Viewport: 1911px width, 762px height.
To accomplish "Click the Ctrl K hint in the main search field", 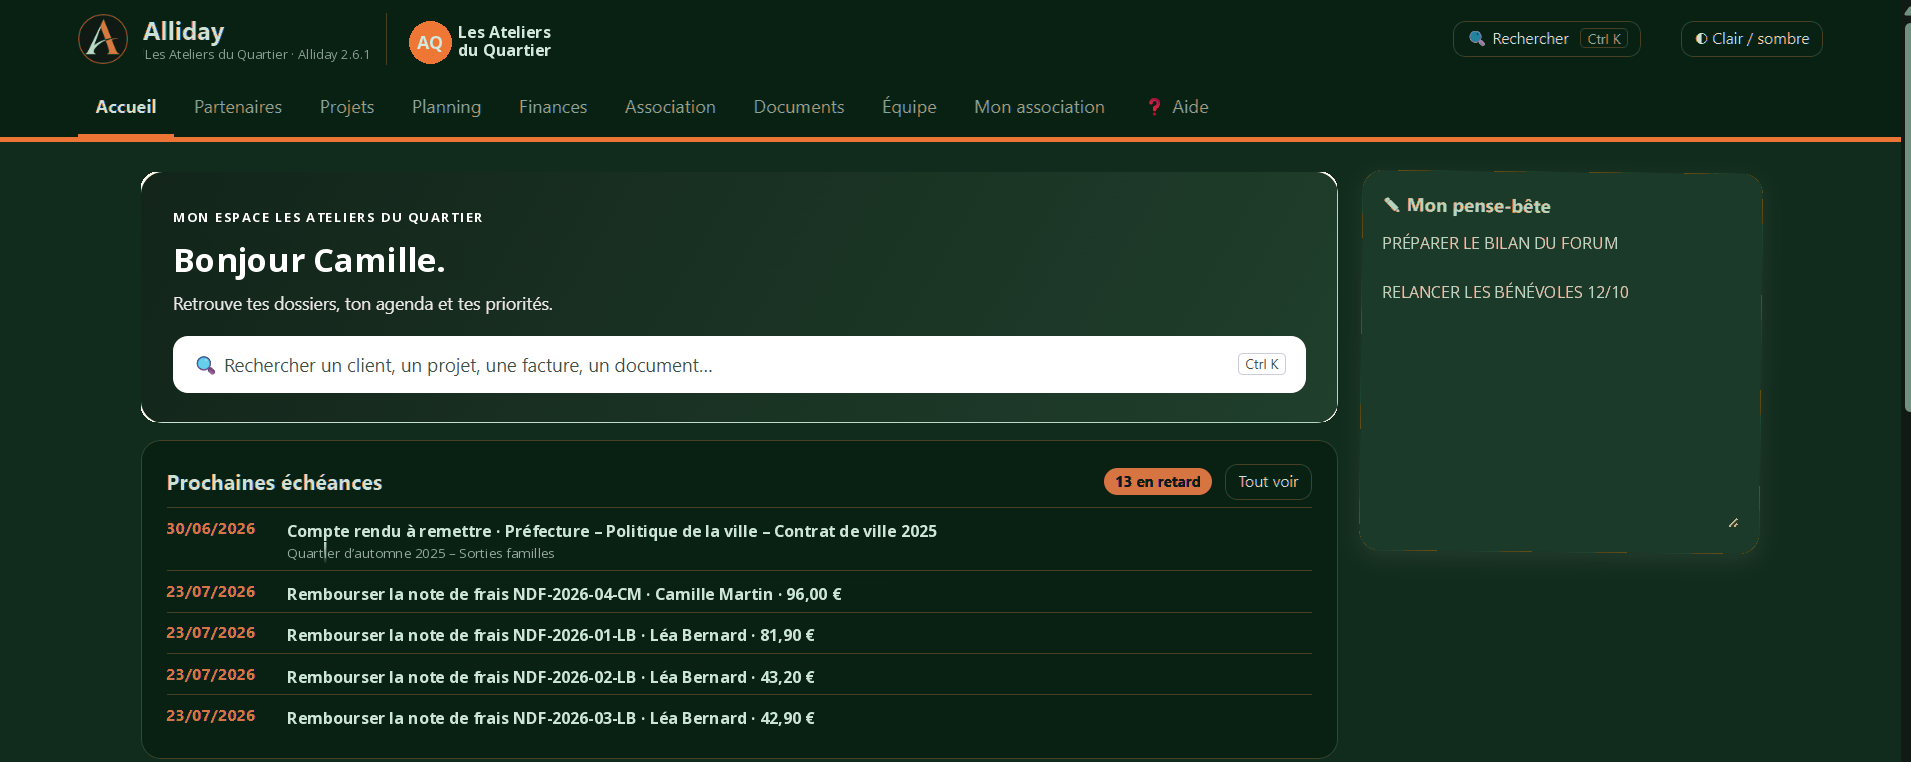I will point(1262,364).
